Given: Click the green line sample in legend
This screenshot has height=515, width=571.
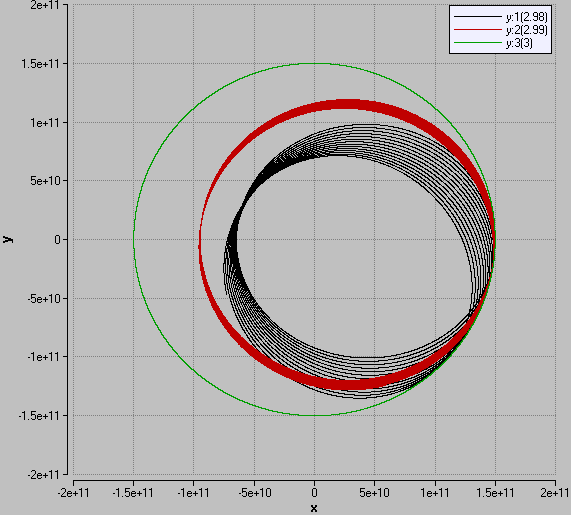Looking at the screenshot, I should [x=478, y=43].
